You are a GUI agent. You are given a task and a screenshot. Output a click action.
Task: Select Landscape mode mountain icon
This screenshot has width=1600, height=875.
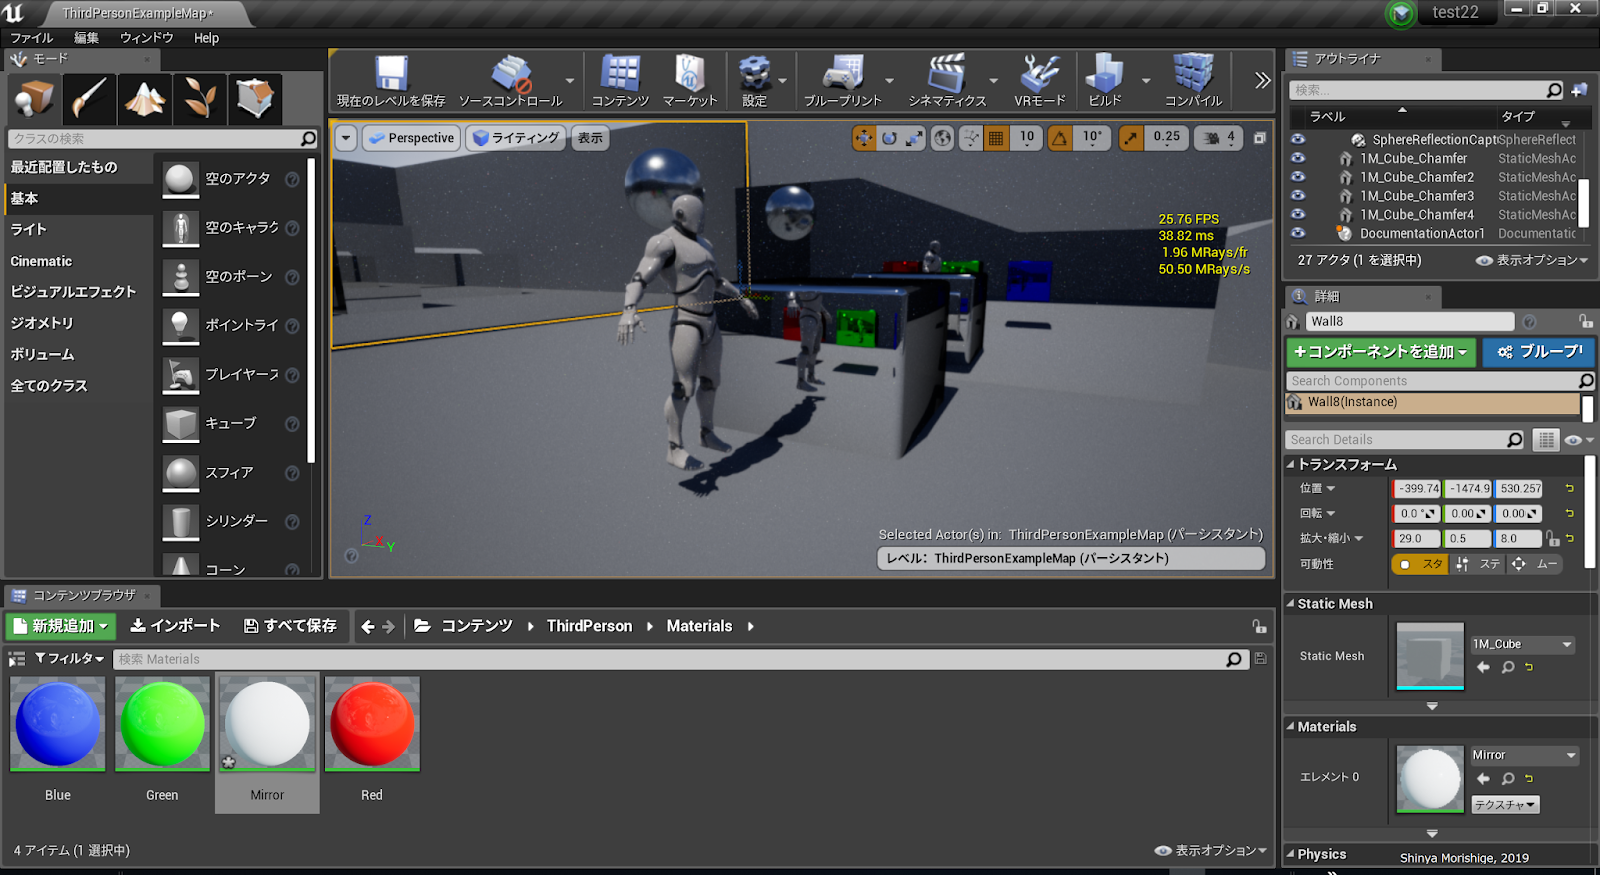(144, 98)
